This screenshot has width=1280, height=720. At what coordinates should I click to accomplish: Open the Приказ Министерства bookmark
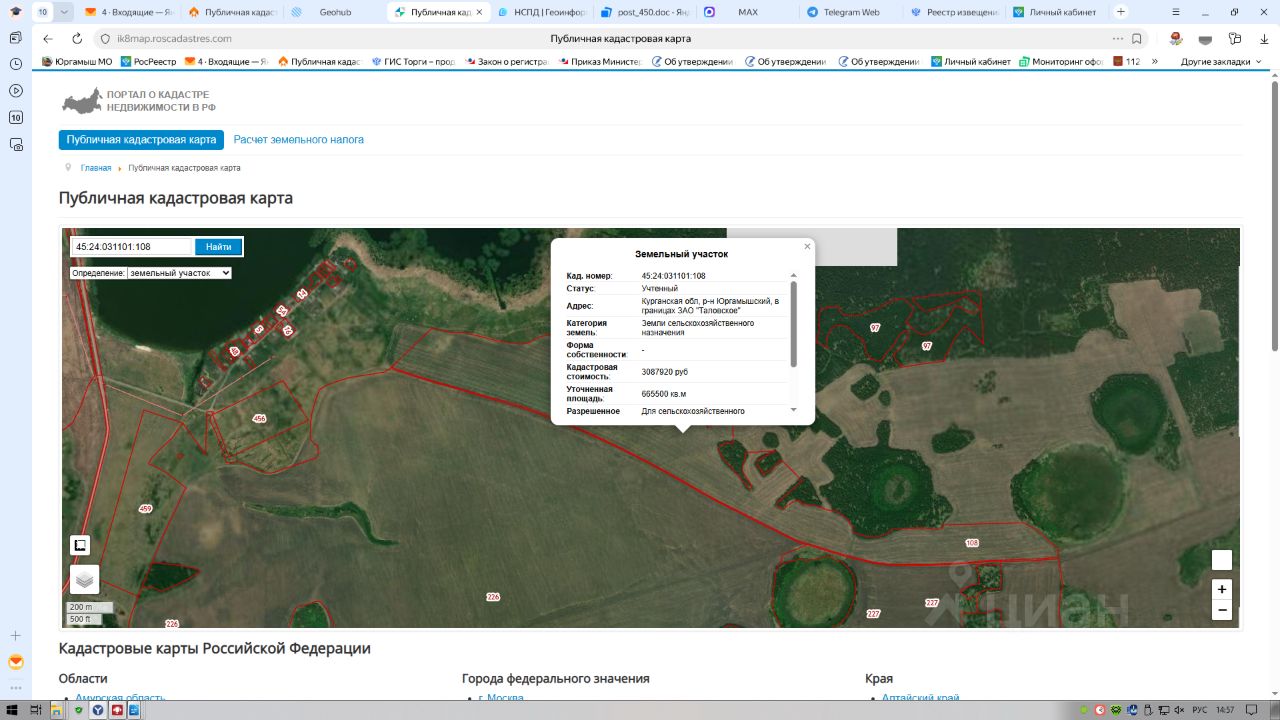pyautogui.click(x=599, y=61)
